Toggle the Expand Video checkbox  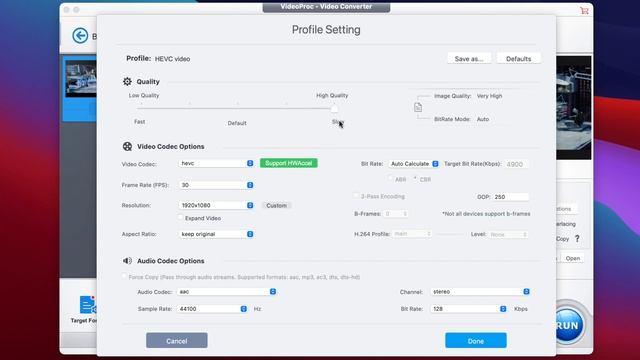coord(181,218)
